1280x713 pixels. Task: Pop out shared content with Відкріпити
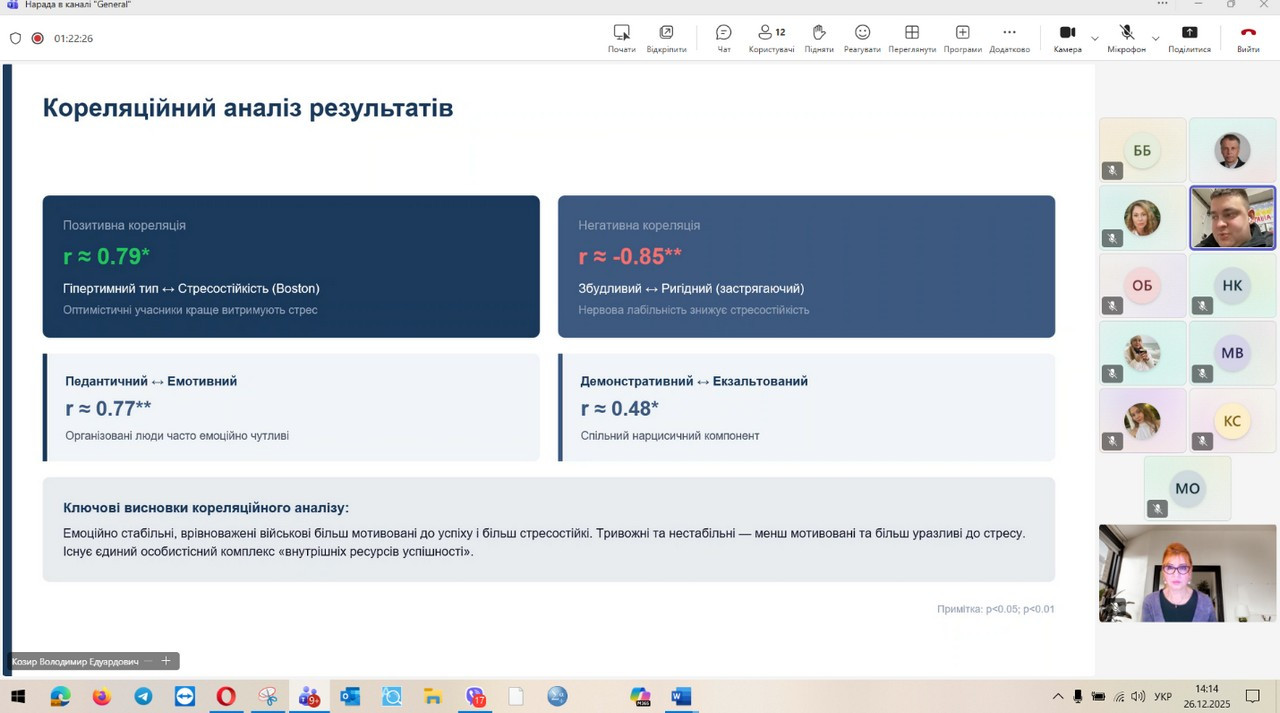[x=666, y=38]
